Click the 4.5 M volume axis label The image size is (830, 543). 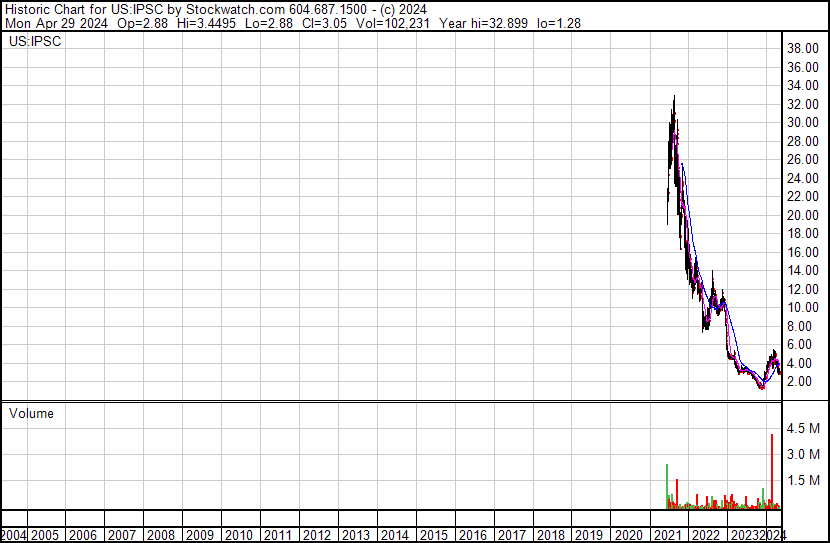804,428
